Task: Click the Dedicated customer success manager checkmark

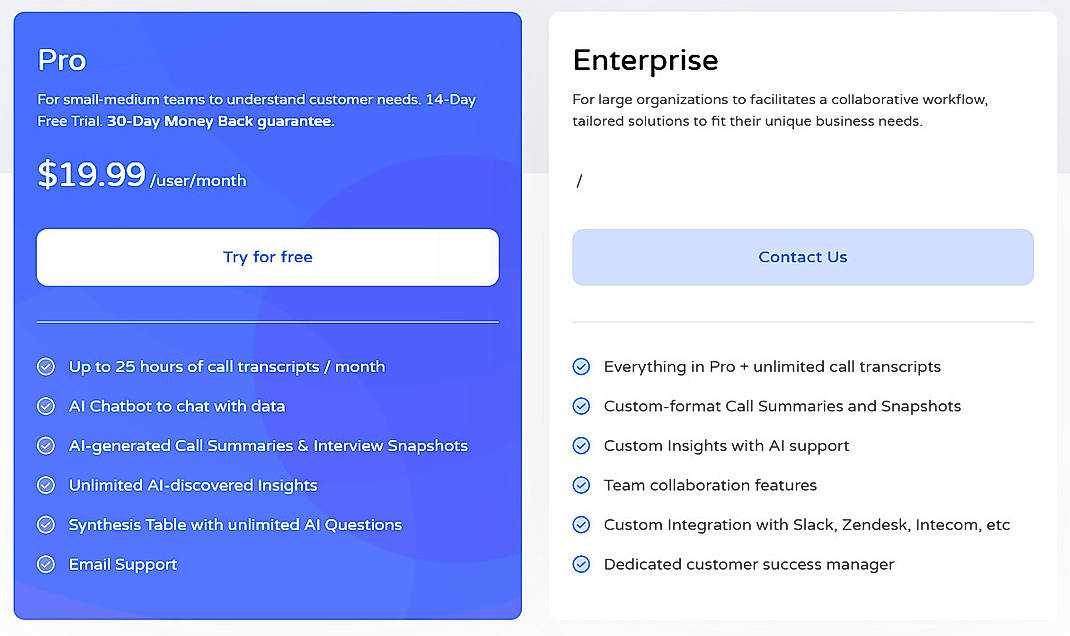Action: [582, 564]
